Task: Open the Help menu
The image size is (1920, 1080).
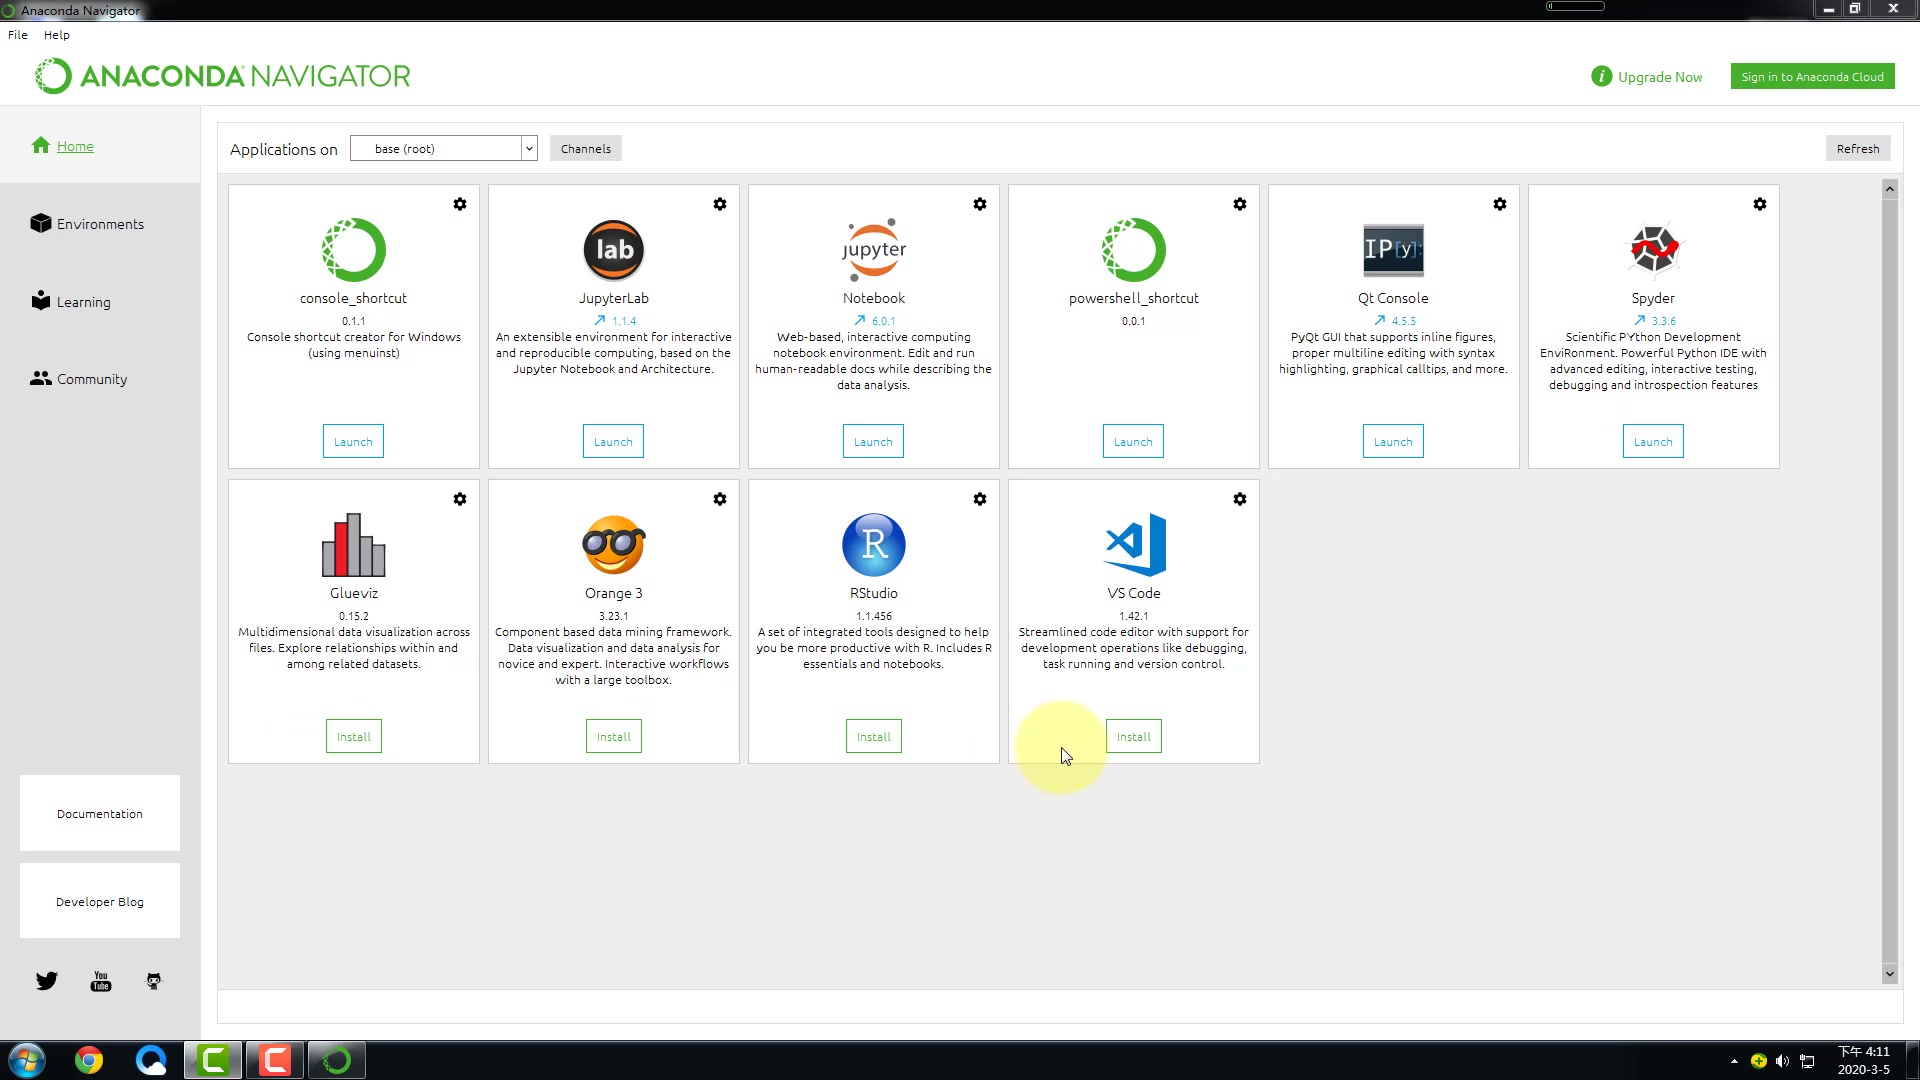Action: pyautogui.click(x=57, y=35)
